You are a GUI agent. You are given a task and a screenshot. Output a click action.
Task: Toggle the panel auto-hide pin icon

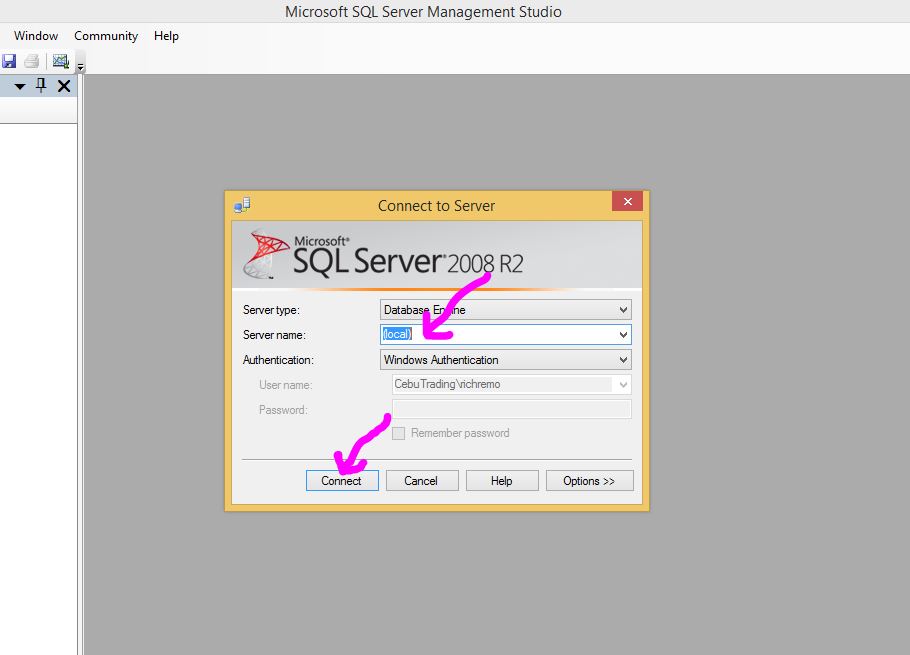click(41, 86)
